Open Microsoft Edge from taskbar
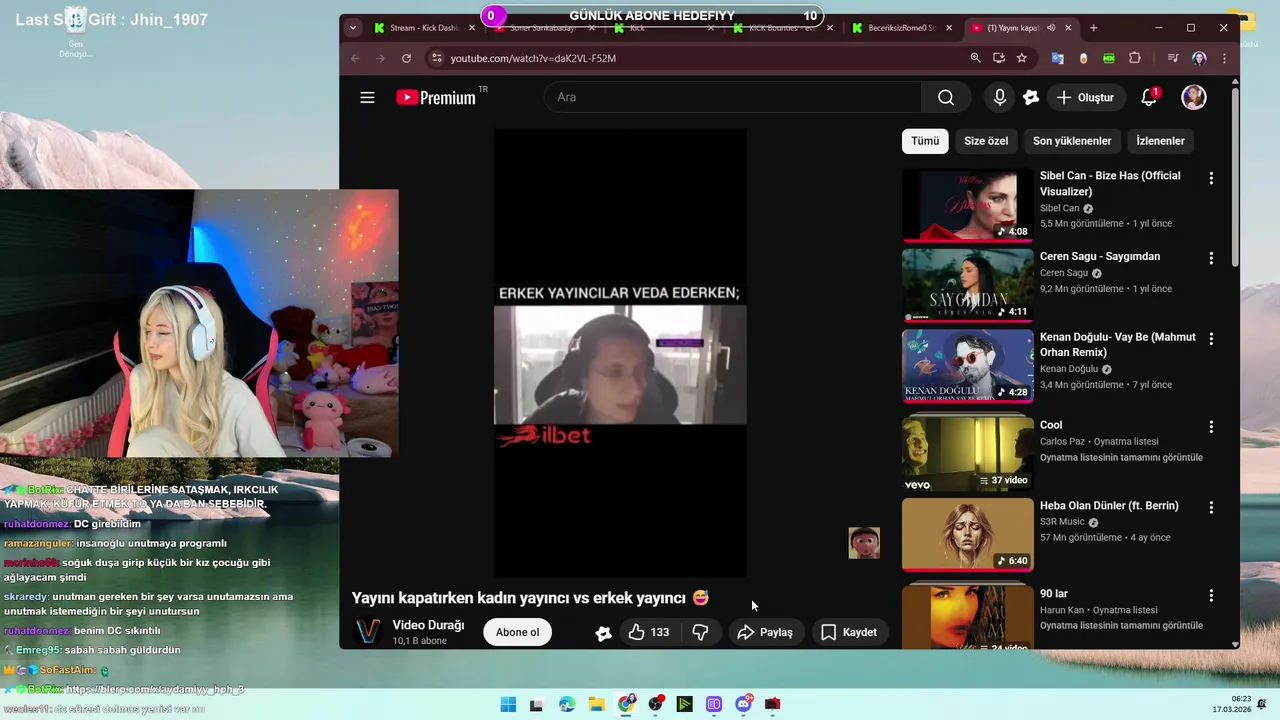The image size is (1280, 720). [x=567, y=704]
